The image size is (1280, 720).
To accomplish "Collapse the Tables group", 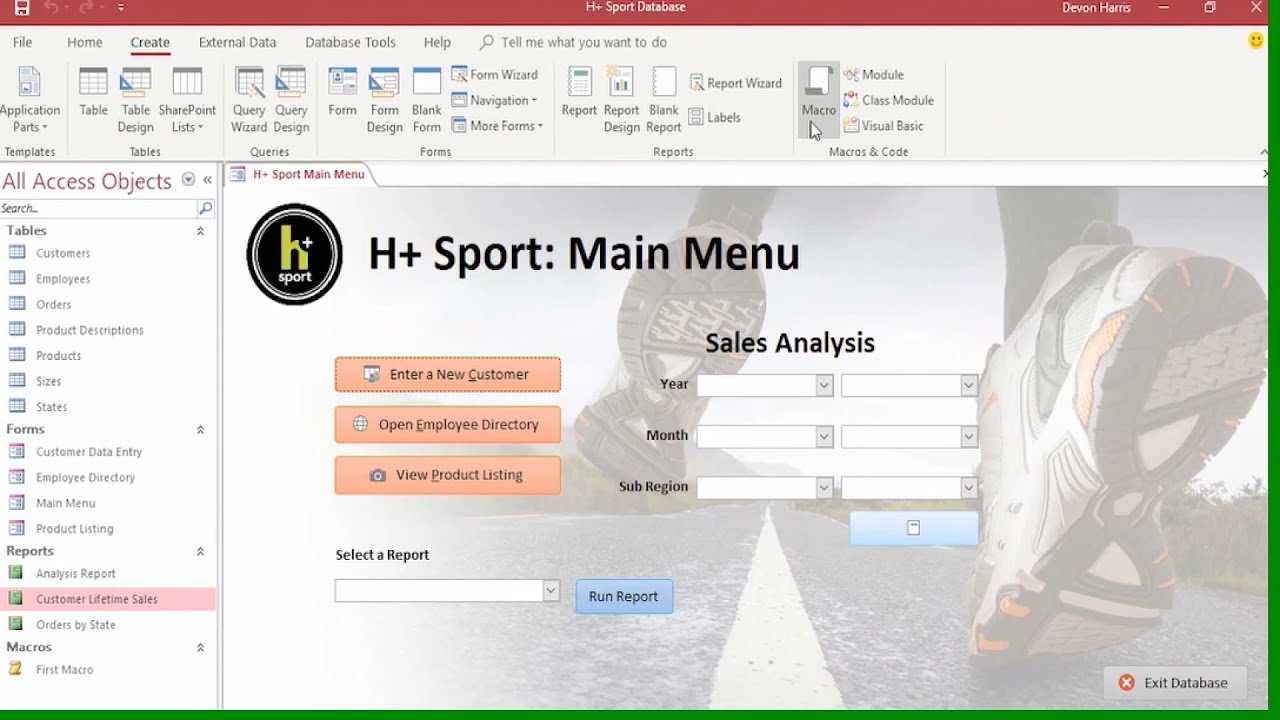I will pyautogui.click(x=200, y=231).
